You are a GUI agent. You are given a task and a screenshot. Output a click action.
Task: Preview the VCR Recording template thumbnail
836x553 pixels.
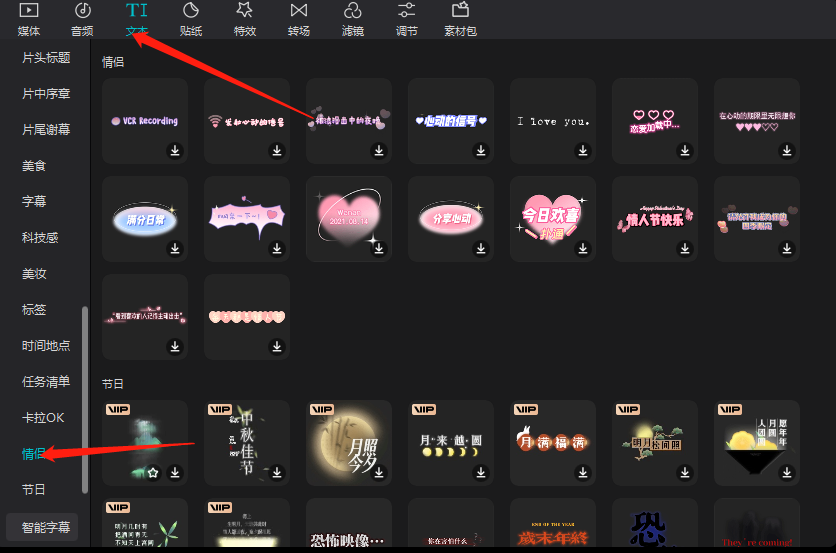point(144,121)
